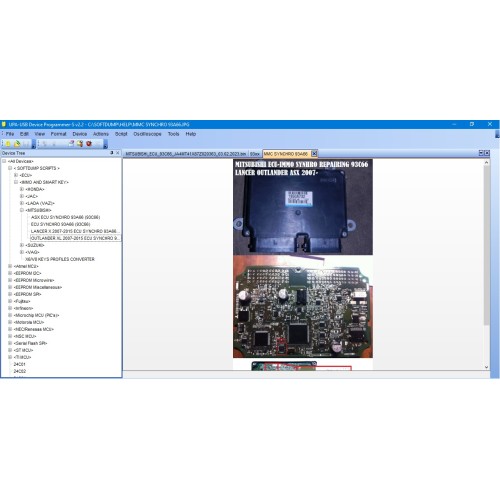This screenshot has width=500, height=500.
Task: Open the Tools menu
Action: click(173, 134)
